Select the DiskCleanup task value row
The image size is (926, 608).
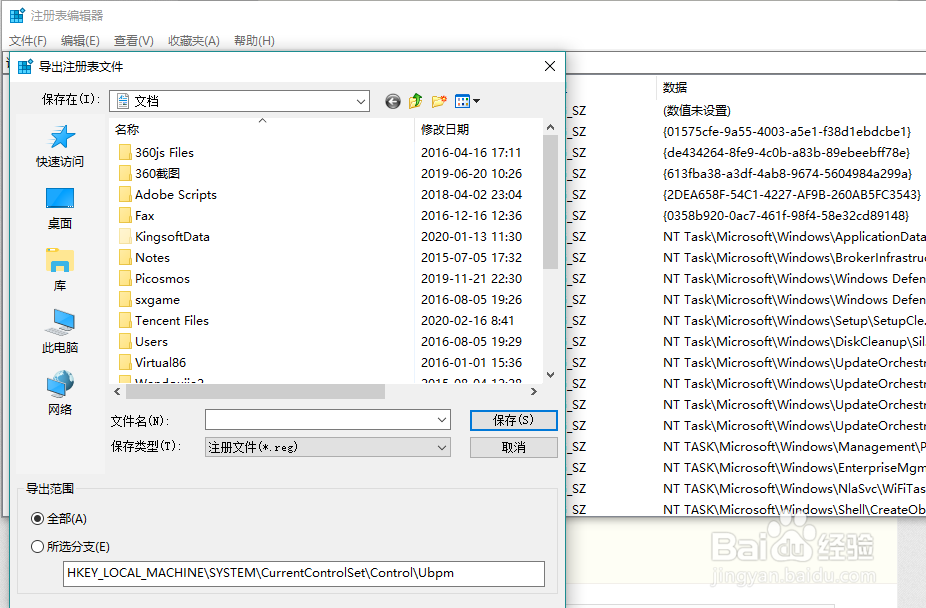pos(794,342)
